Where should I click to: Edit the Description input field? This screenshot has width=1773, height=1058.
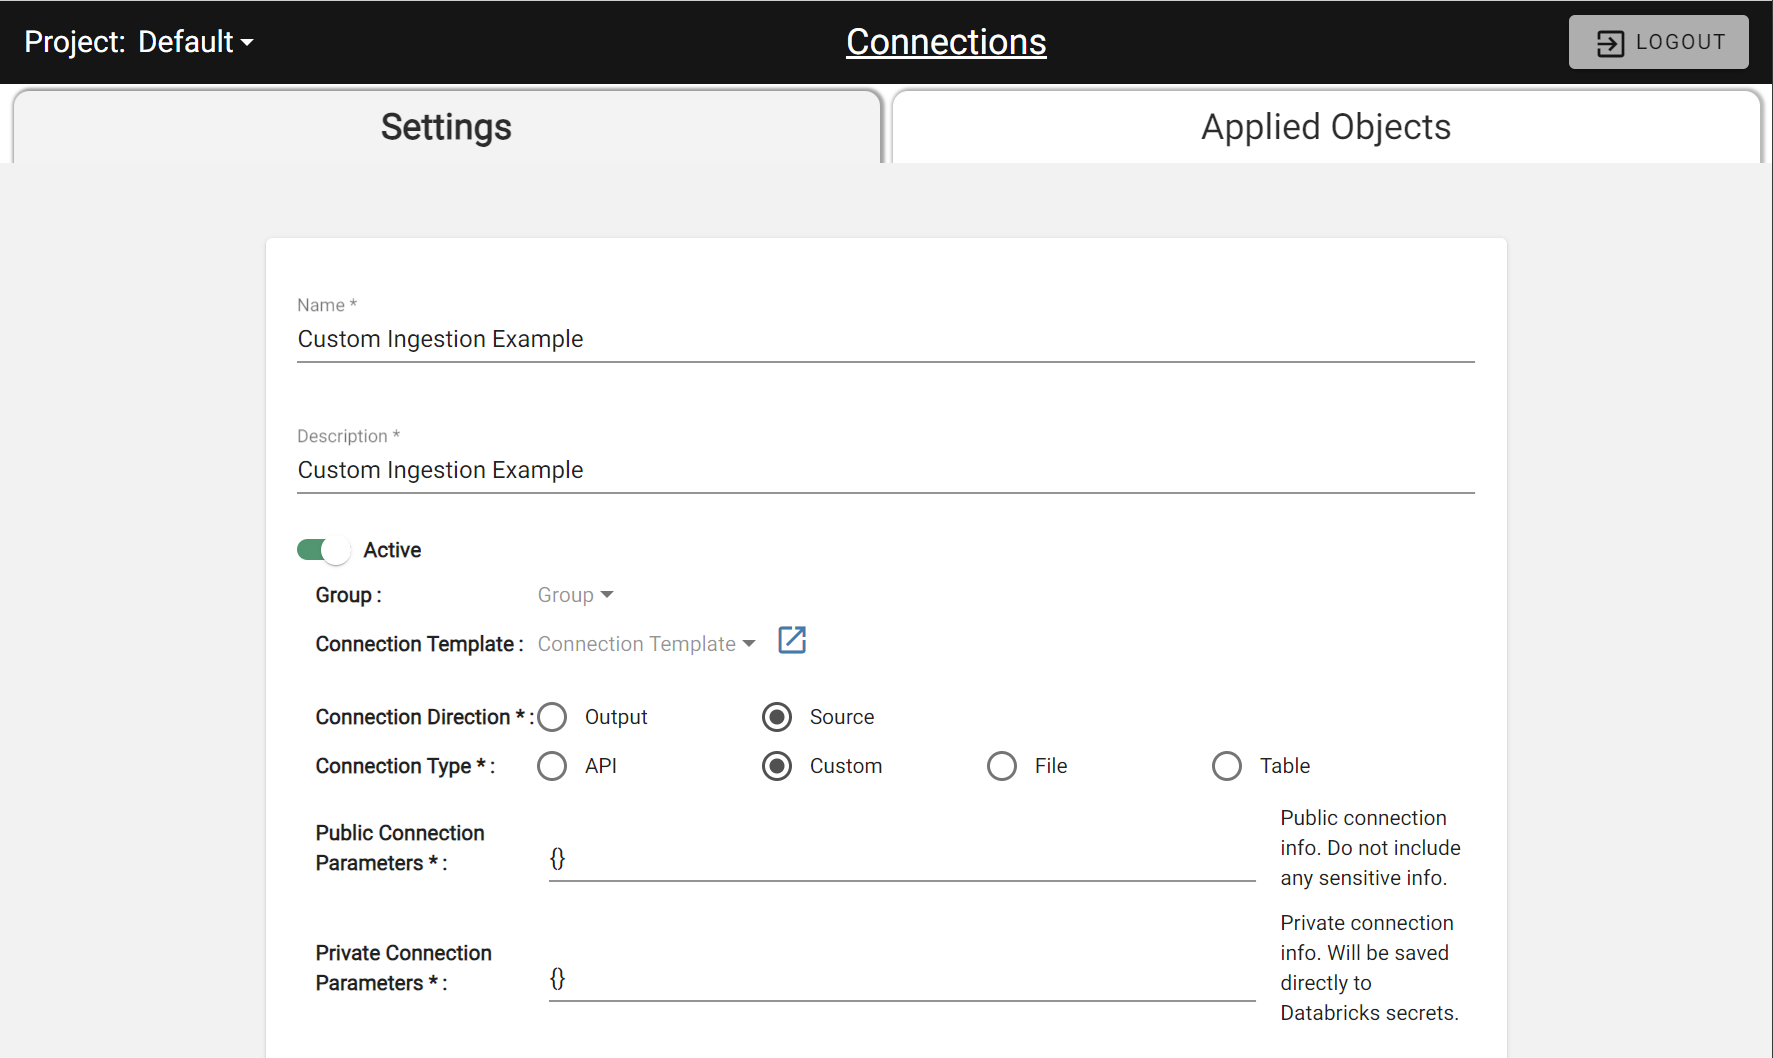tap(886, 470)
